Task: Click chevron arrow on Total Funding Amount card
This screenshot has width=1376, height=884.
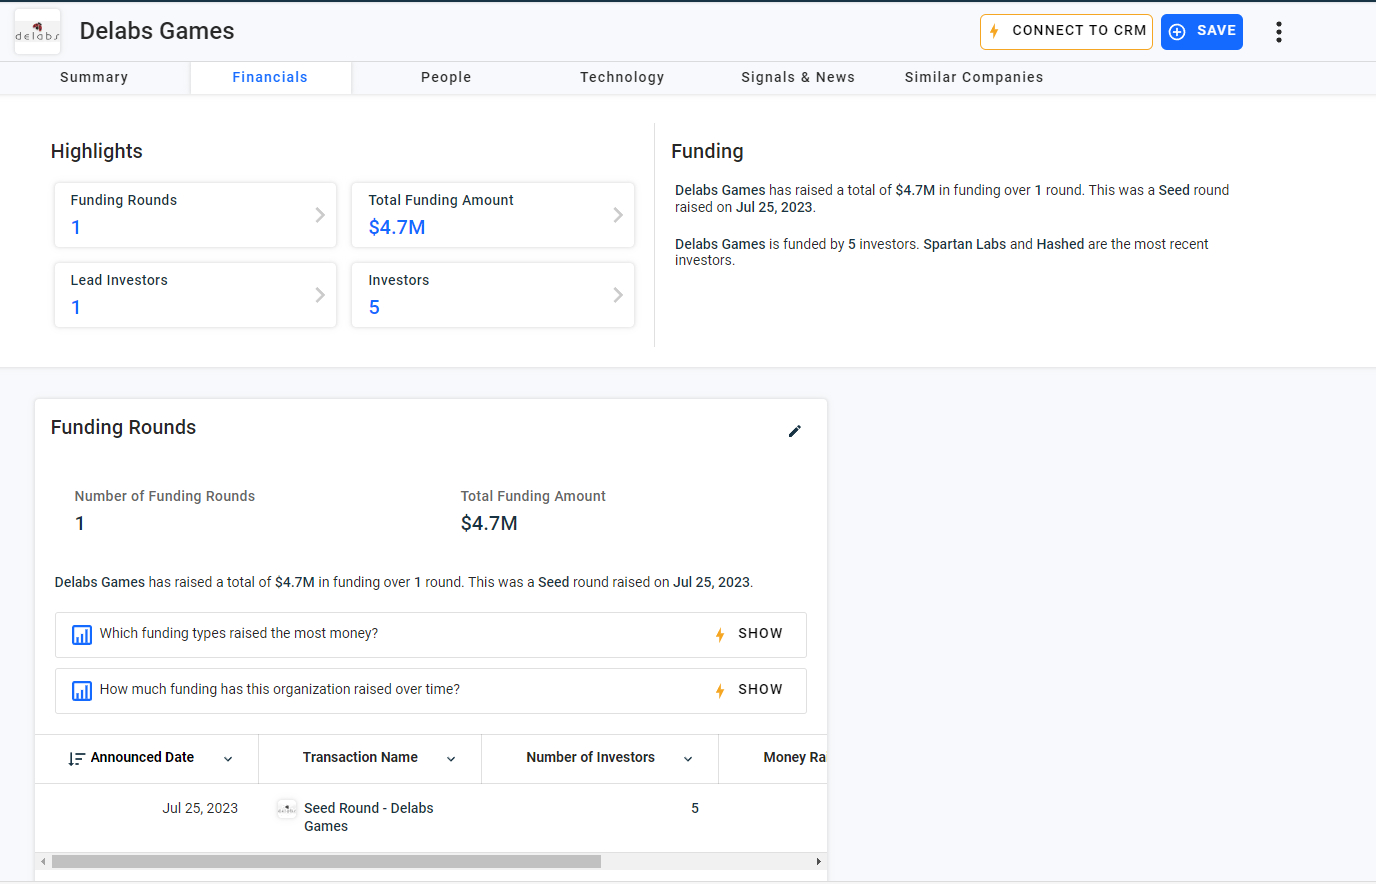Action: point(618,215)
